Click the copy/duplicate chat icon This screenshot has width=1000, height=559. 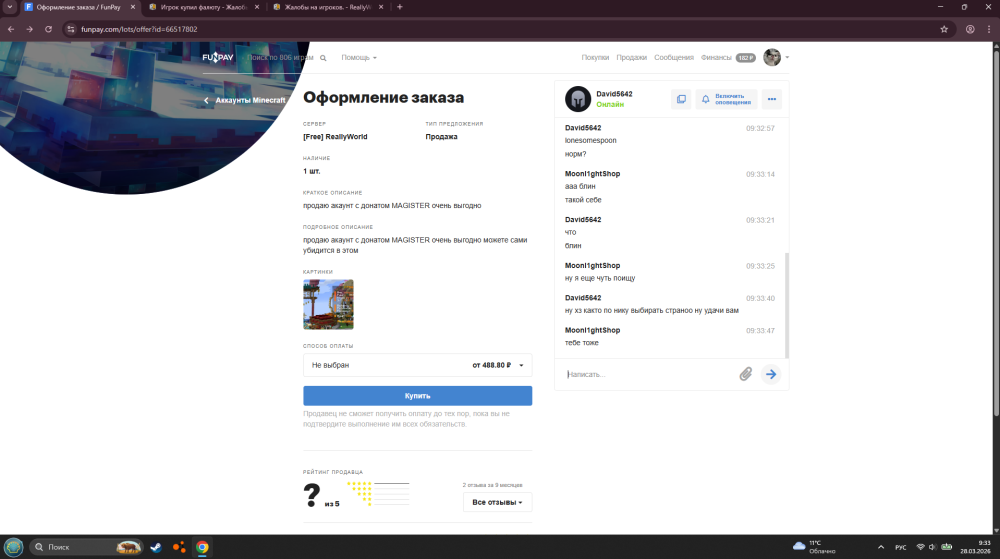point(681,99)
